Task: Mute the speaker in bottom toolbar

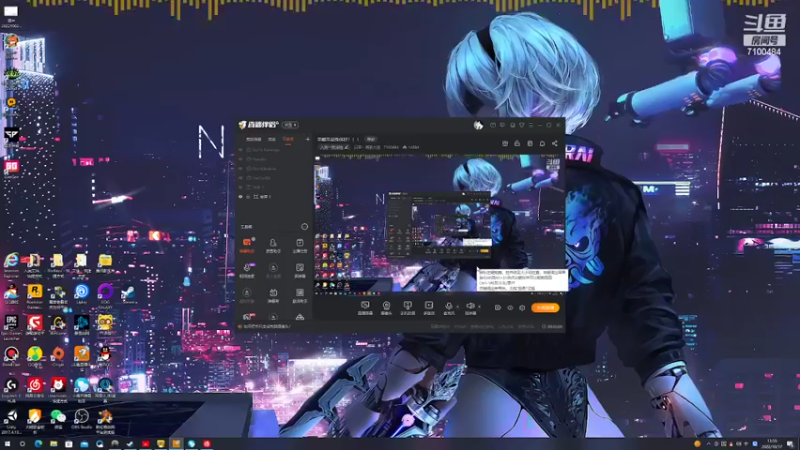Action: (470, 306)
